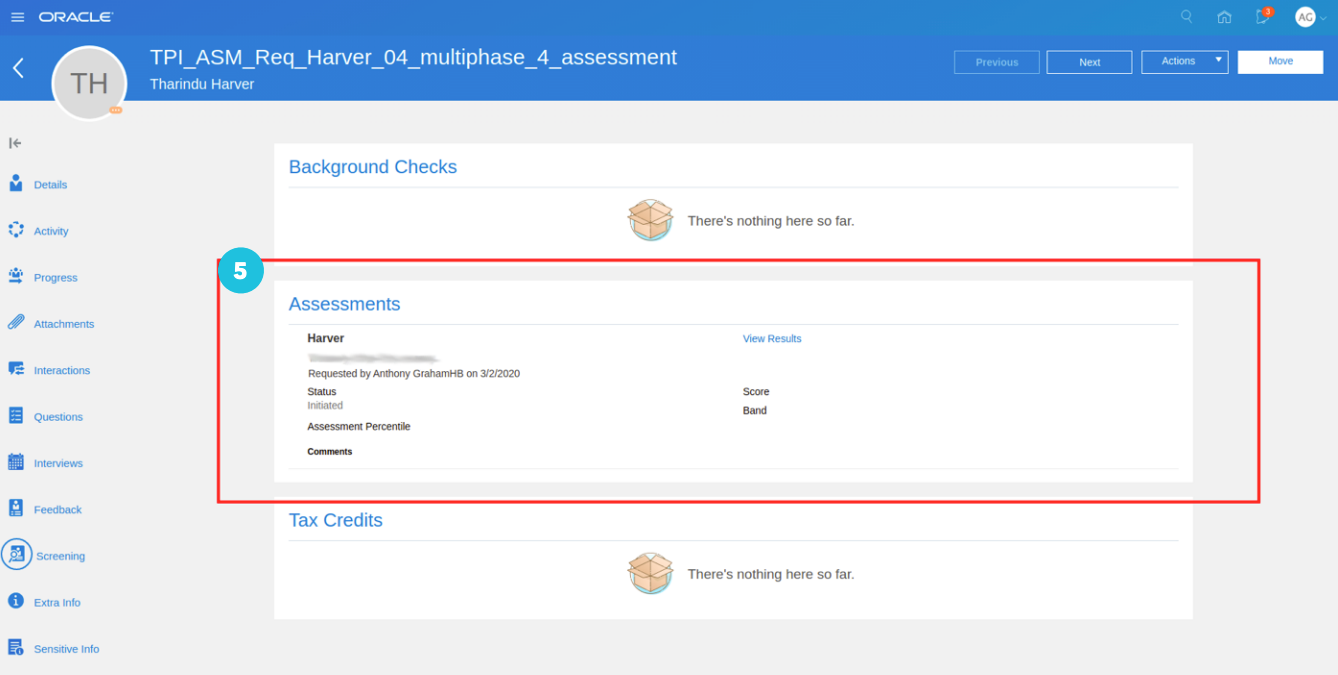1338x675 pixels.
Task: Open the Details tab label
Action: (x=50, y=185)
